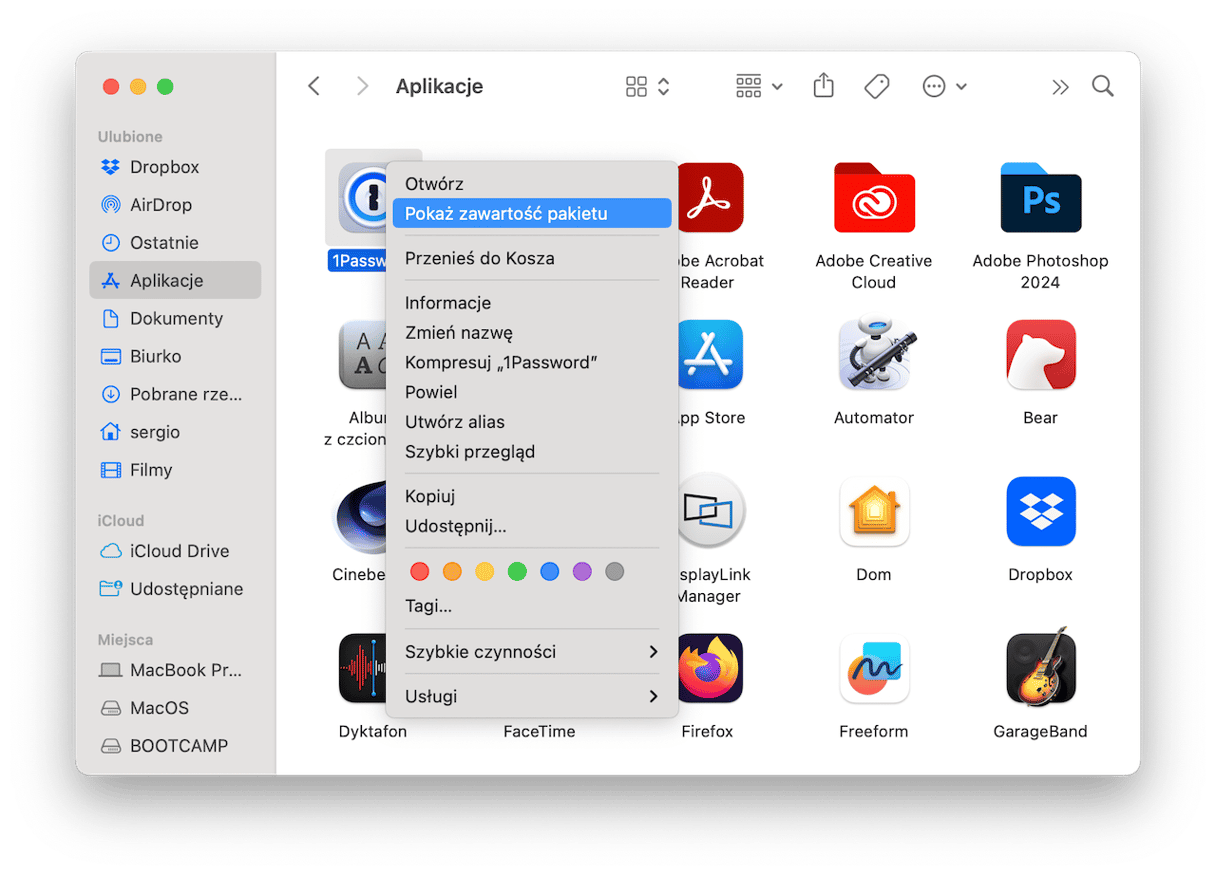Choose Powiel from the context menu

point(532,392)
